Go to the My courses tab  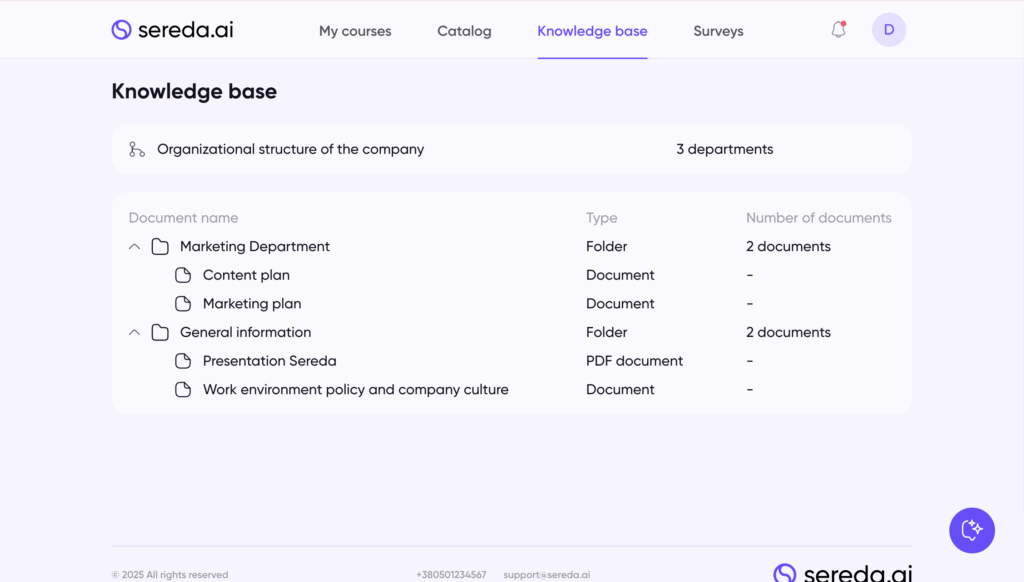(x=355, y=31)
